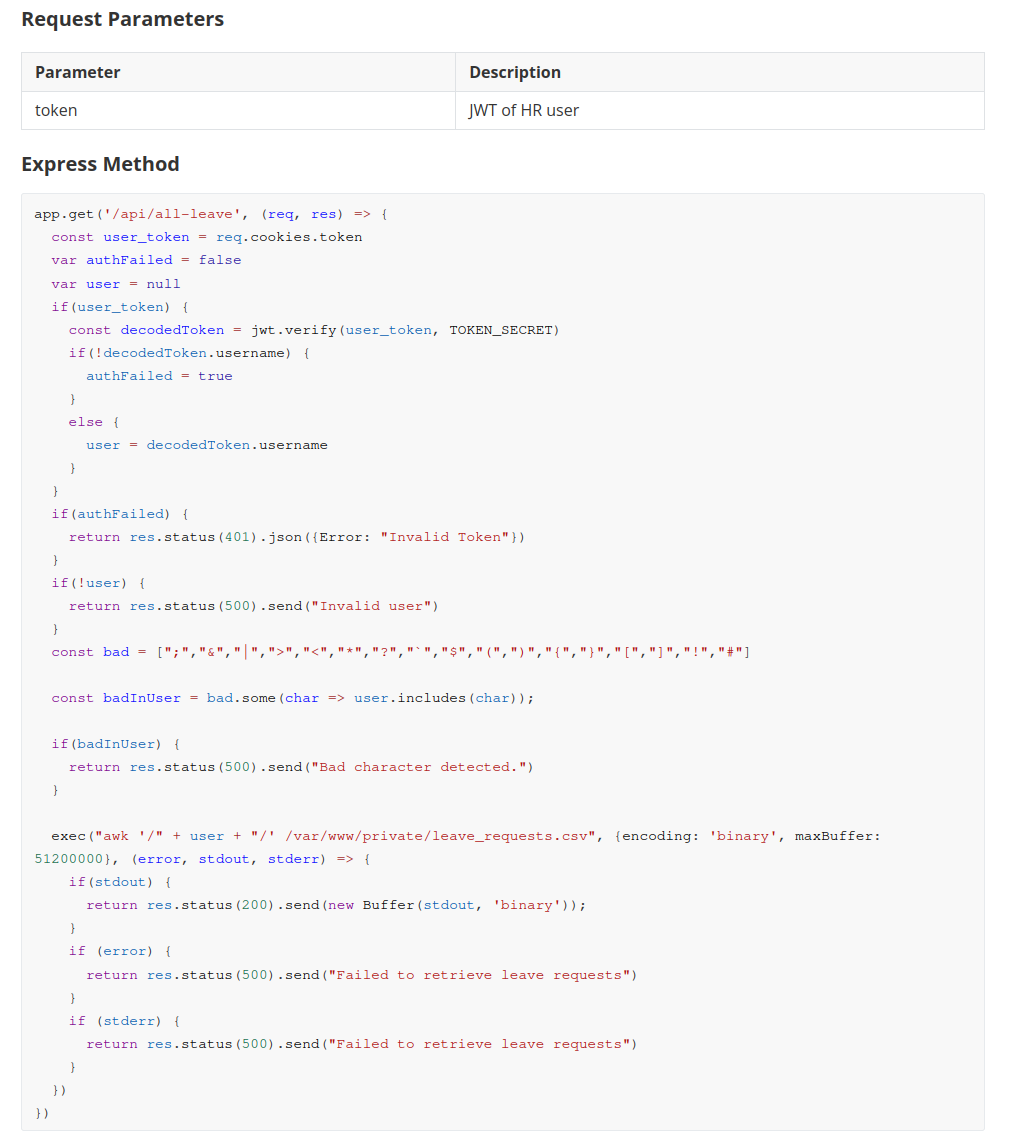Click the 'if (stderr)' code line

click(x=124, y=1021)
